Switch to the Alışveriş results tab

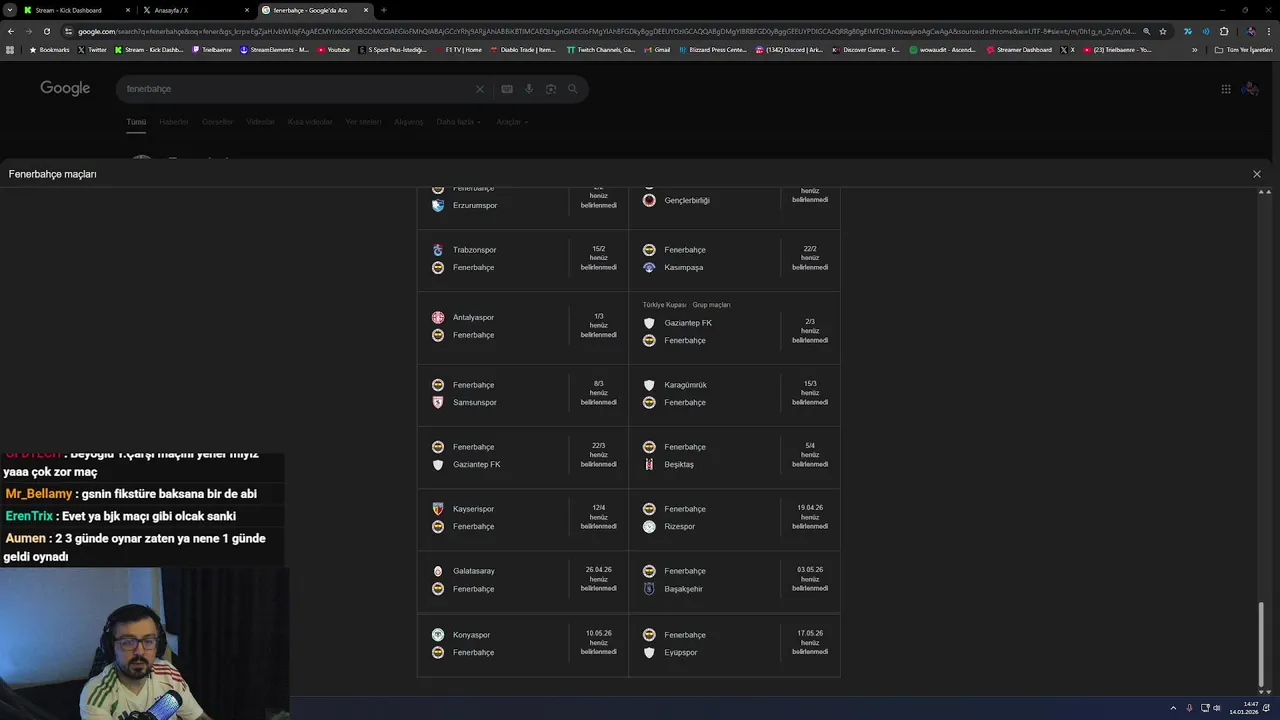(x=408, y=122)
